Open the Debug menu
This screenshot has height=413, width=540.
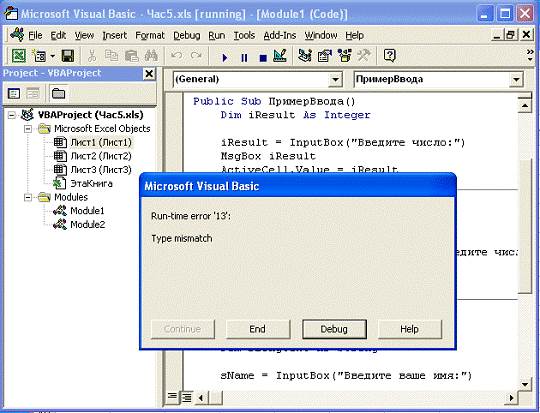[x=187, y=35]
